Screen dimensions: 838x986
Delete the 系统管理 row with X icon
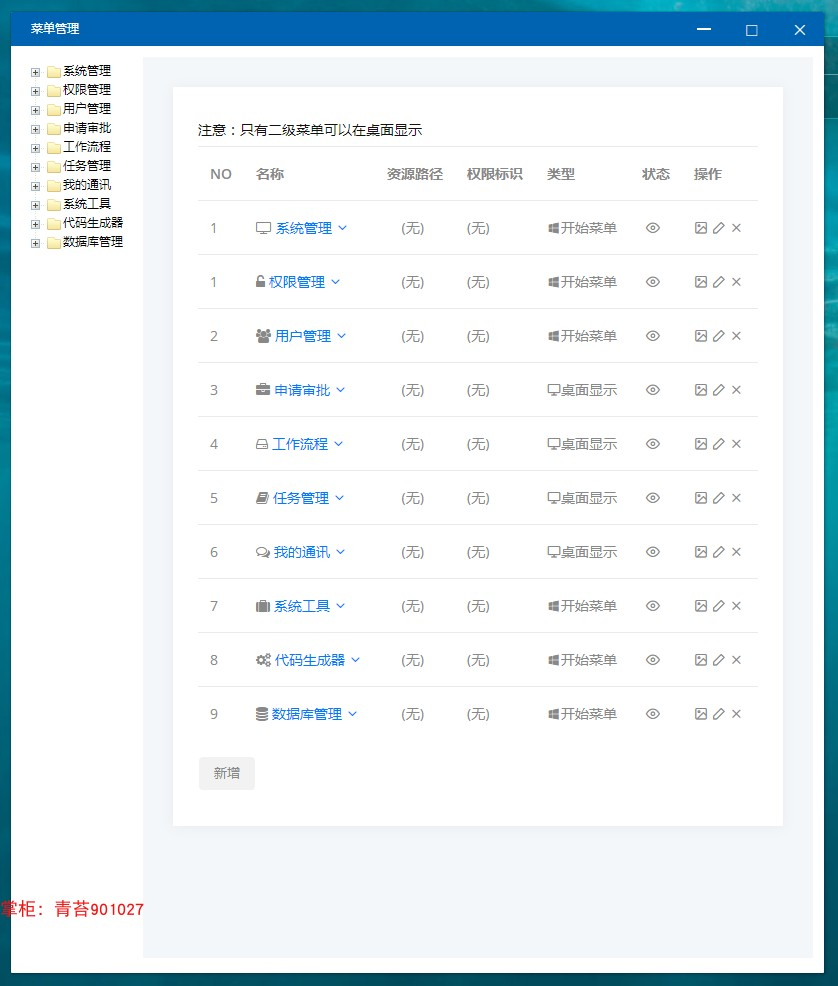[x=736, y=228]
